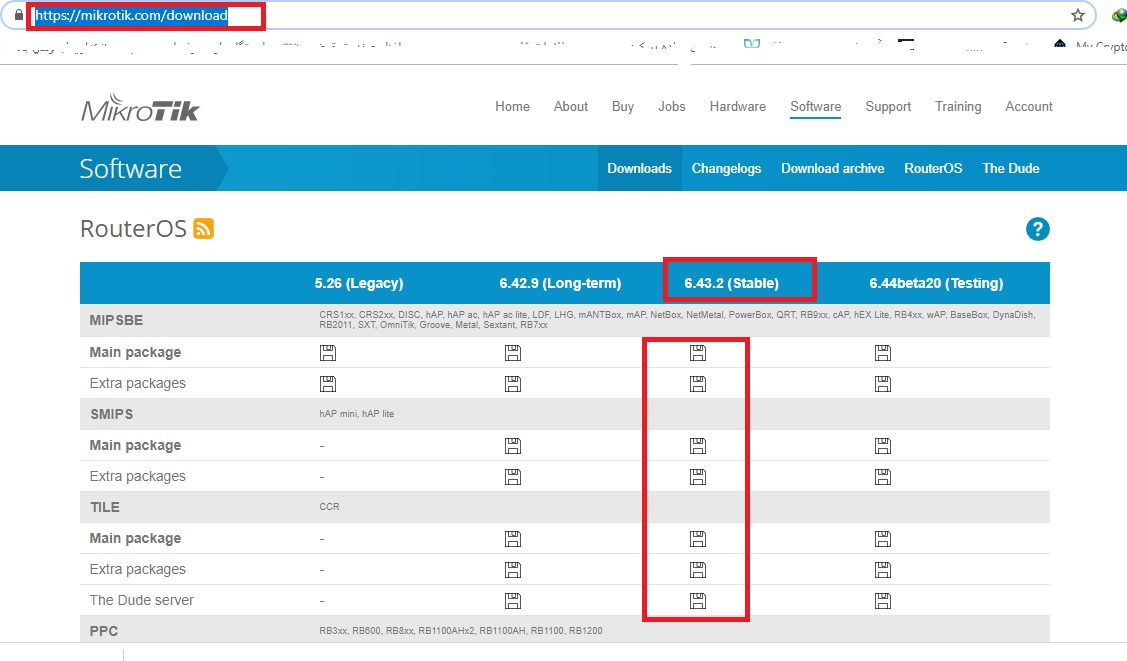Select the Downloads tab
Screen dimensions: 1127x661
(640, 168)
